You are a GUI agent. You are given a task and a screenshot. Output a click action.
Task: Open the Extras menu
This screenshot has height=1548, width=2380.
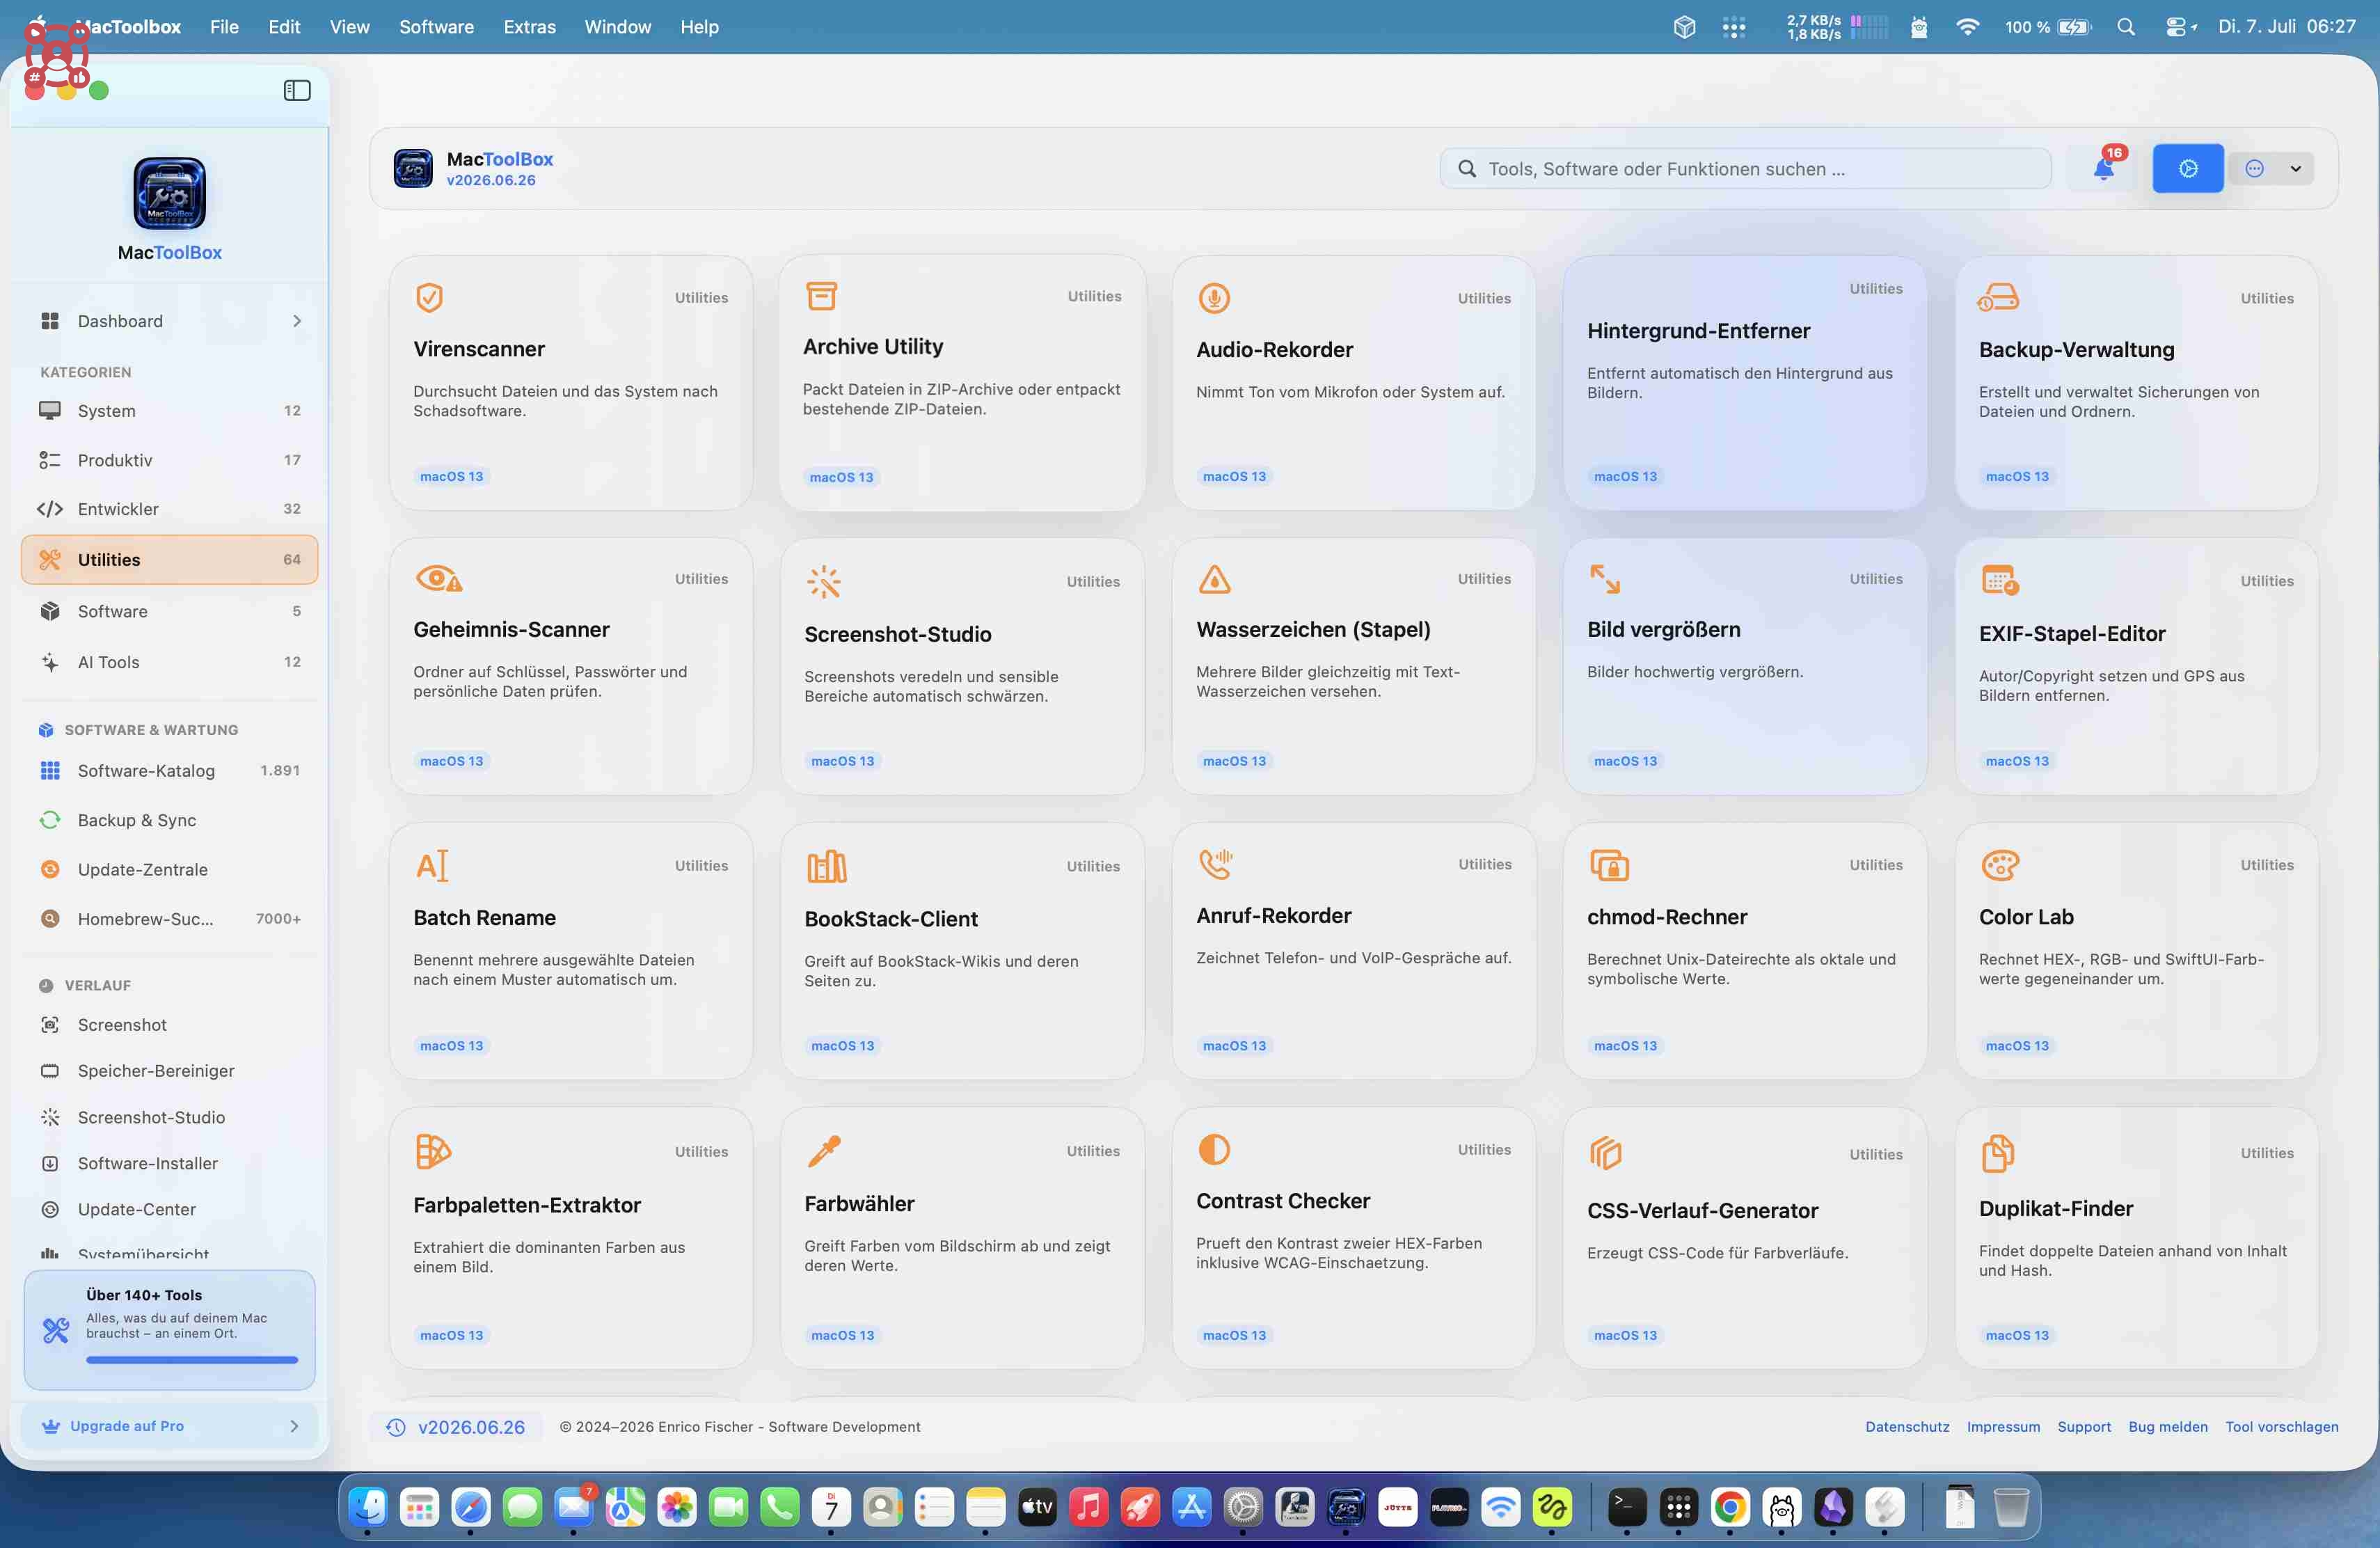pos(529,27)
